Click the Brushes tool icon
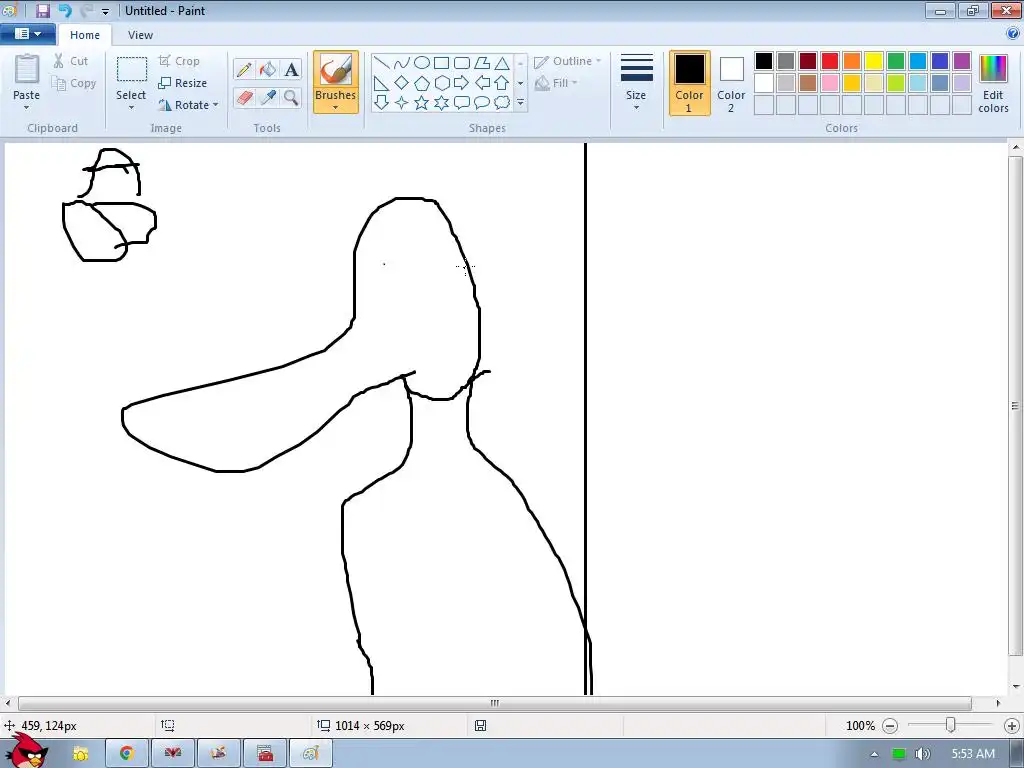 [336, 70]
